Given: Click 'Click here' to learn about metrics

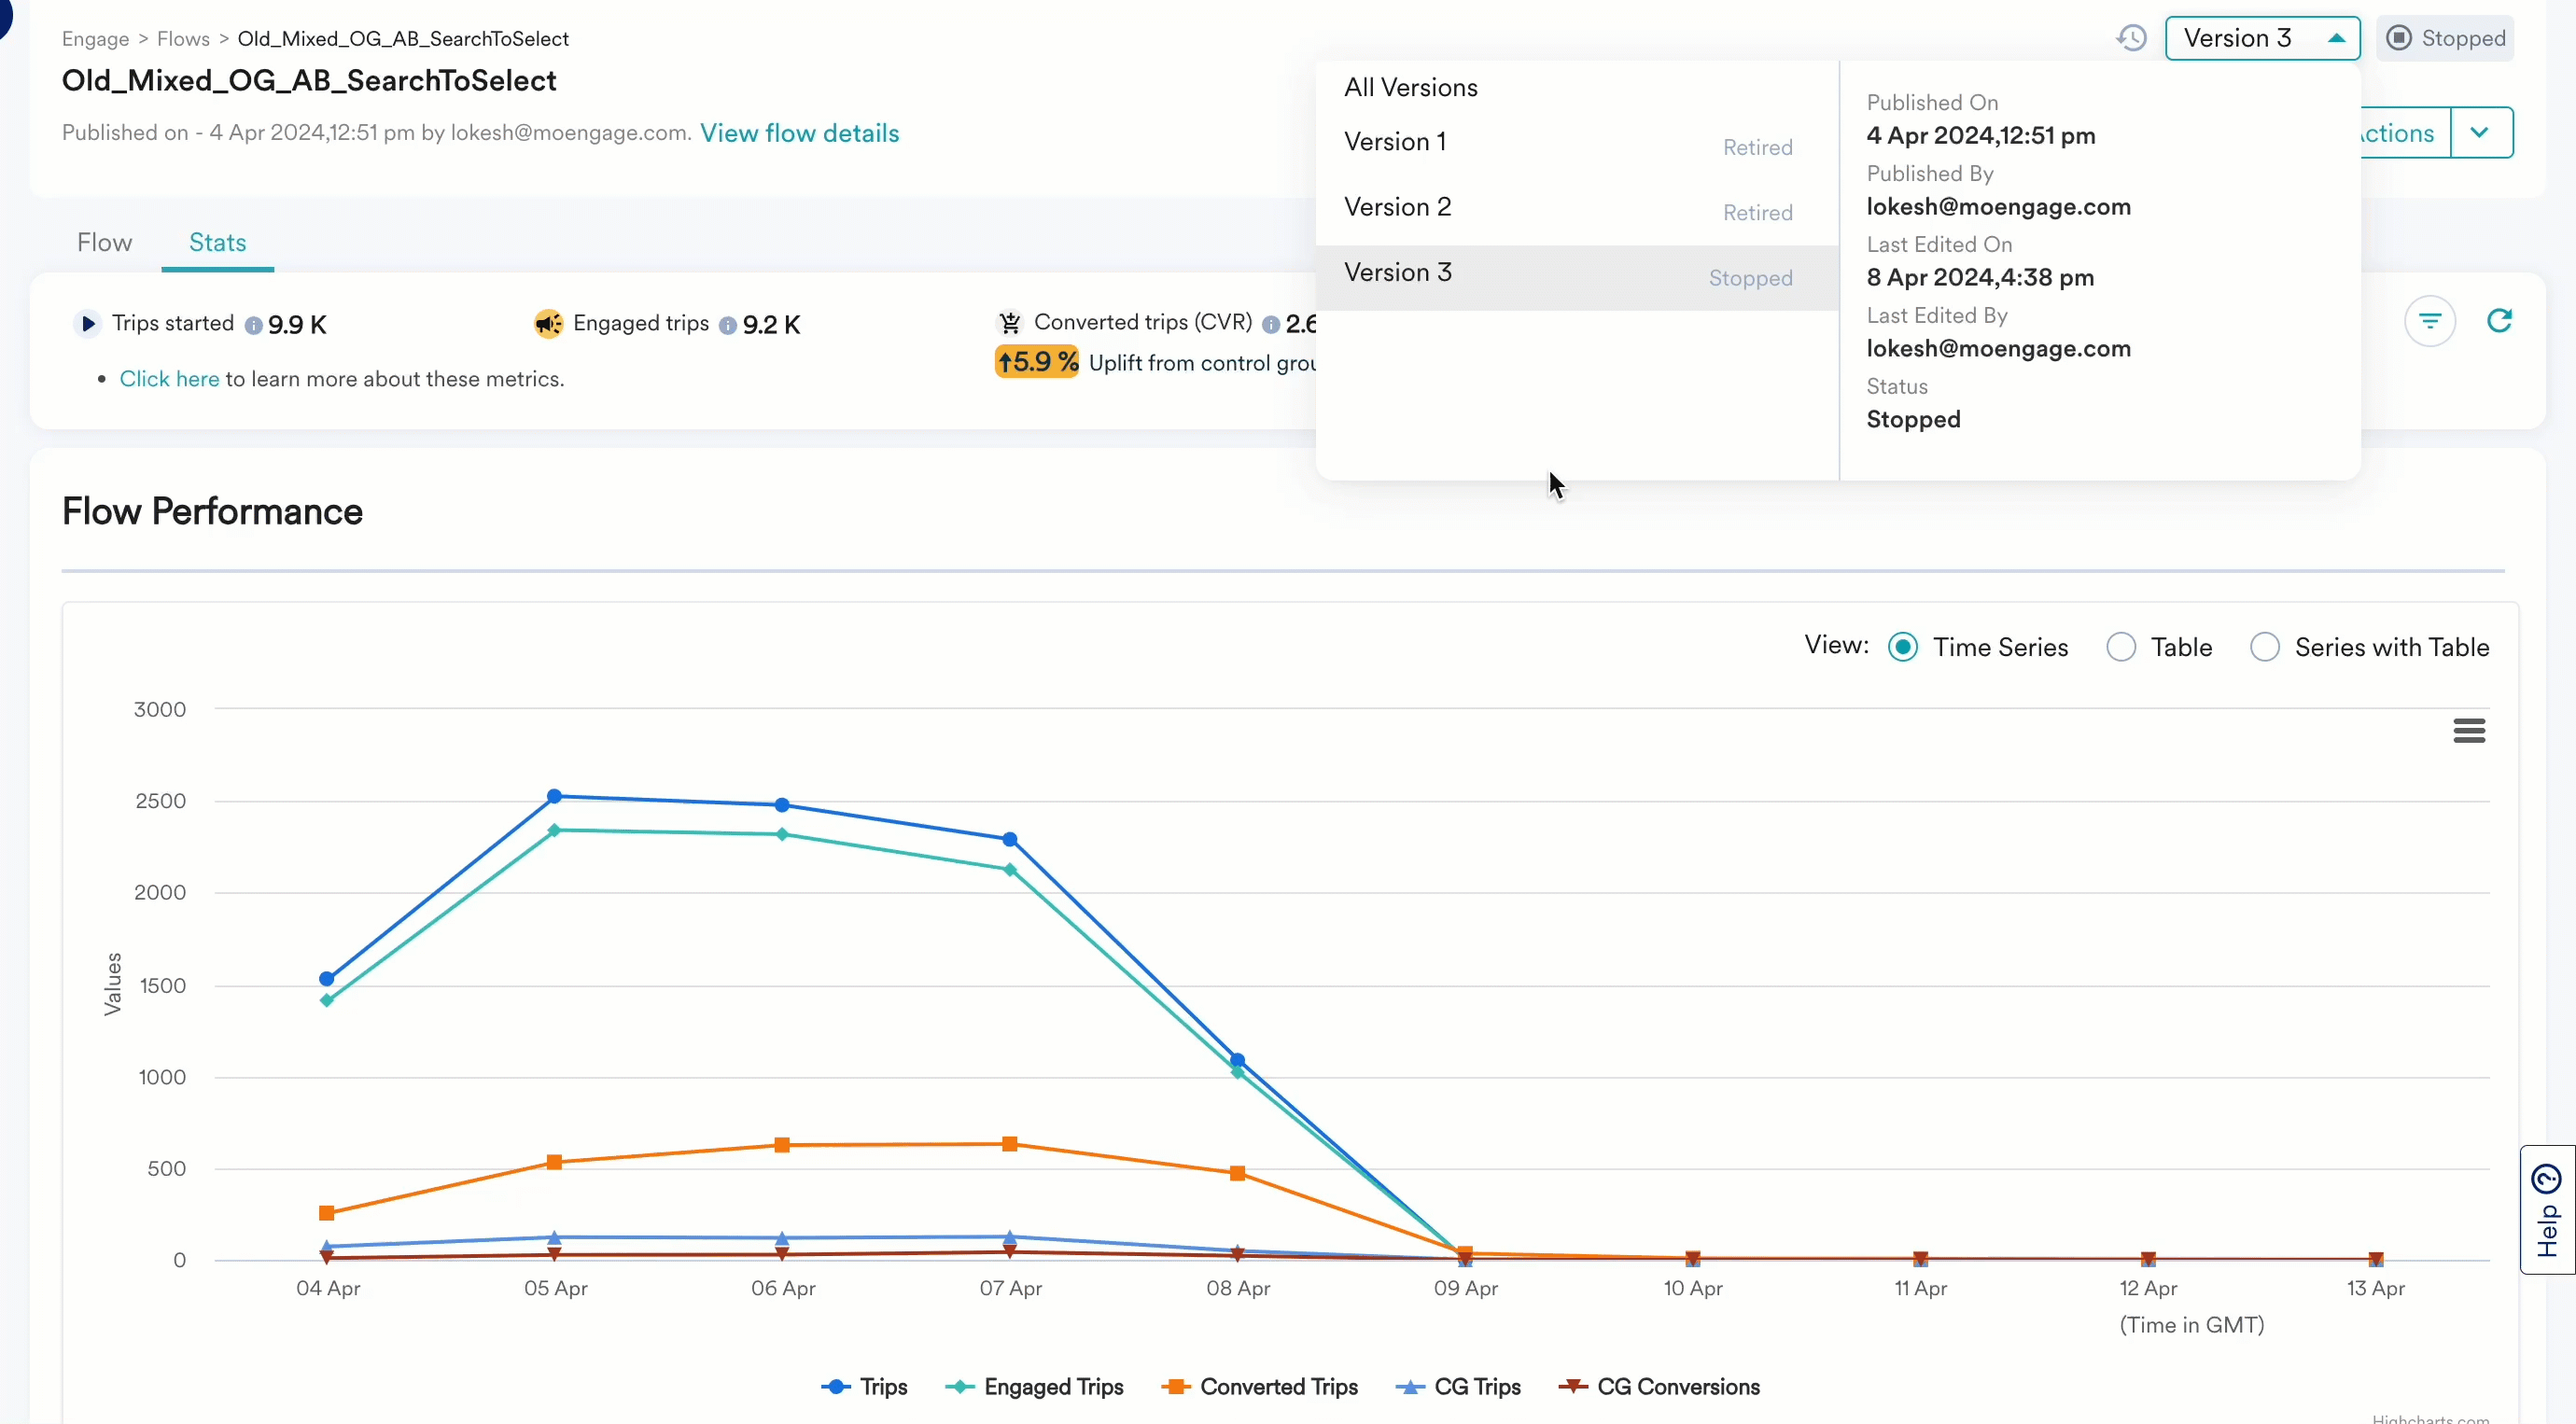Looking at the screenshot, I should pyautogui.click(x=168, y=378).
